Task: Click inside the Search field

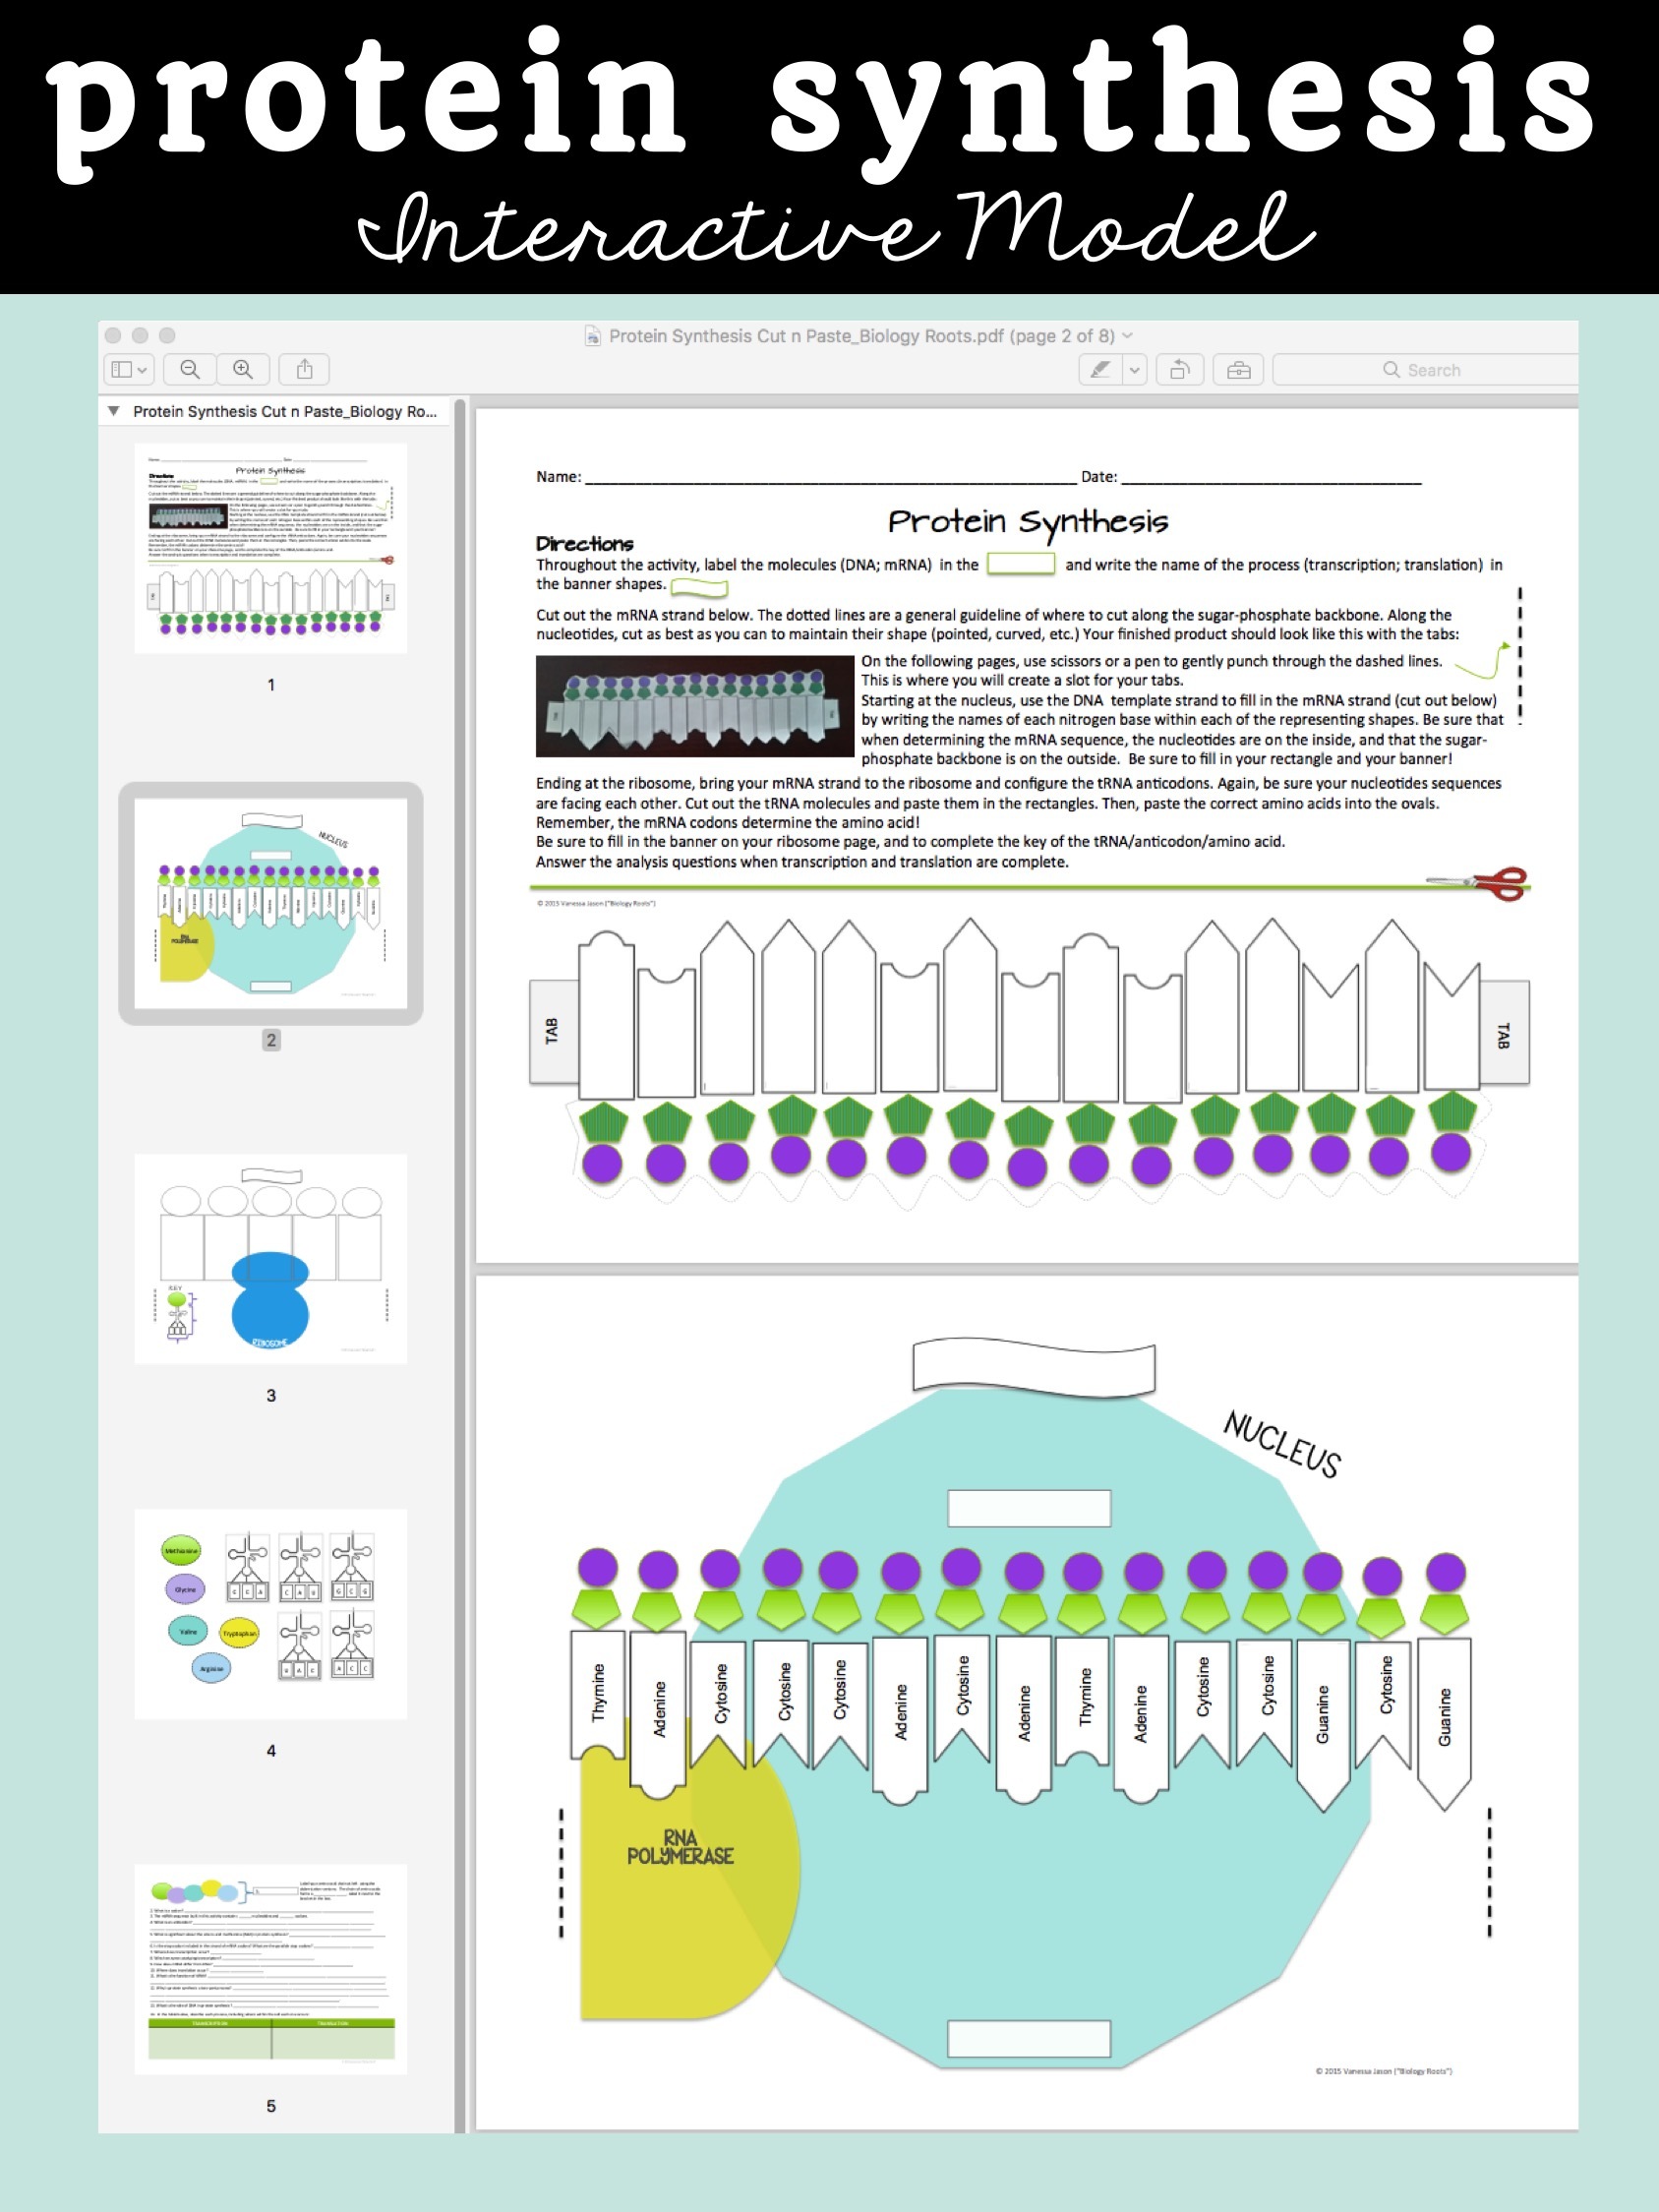Action: click(1430, 370)
